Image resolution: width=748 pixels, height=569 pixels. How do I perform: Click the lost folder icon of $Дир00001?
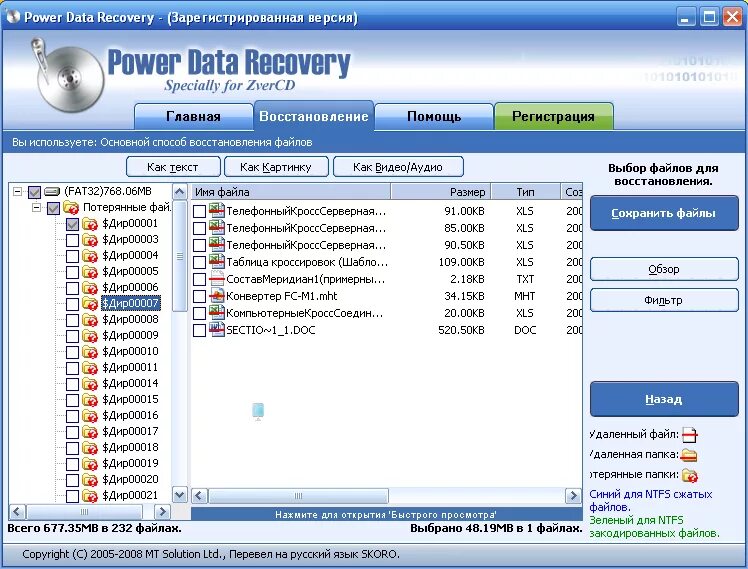[x=90, y=224]
